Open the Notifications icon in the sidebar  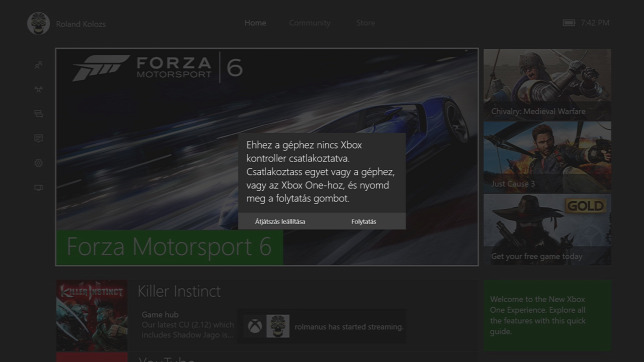coord(39,138)
